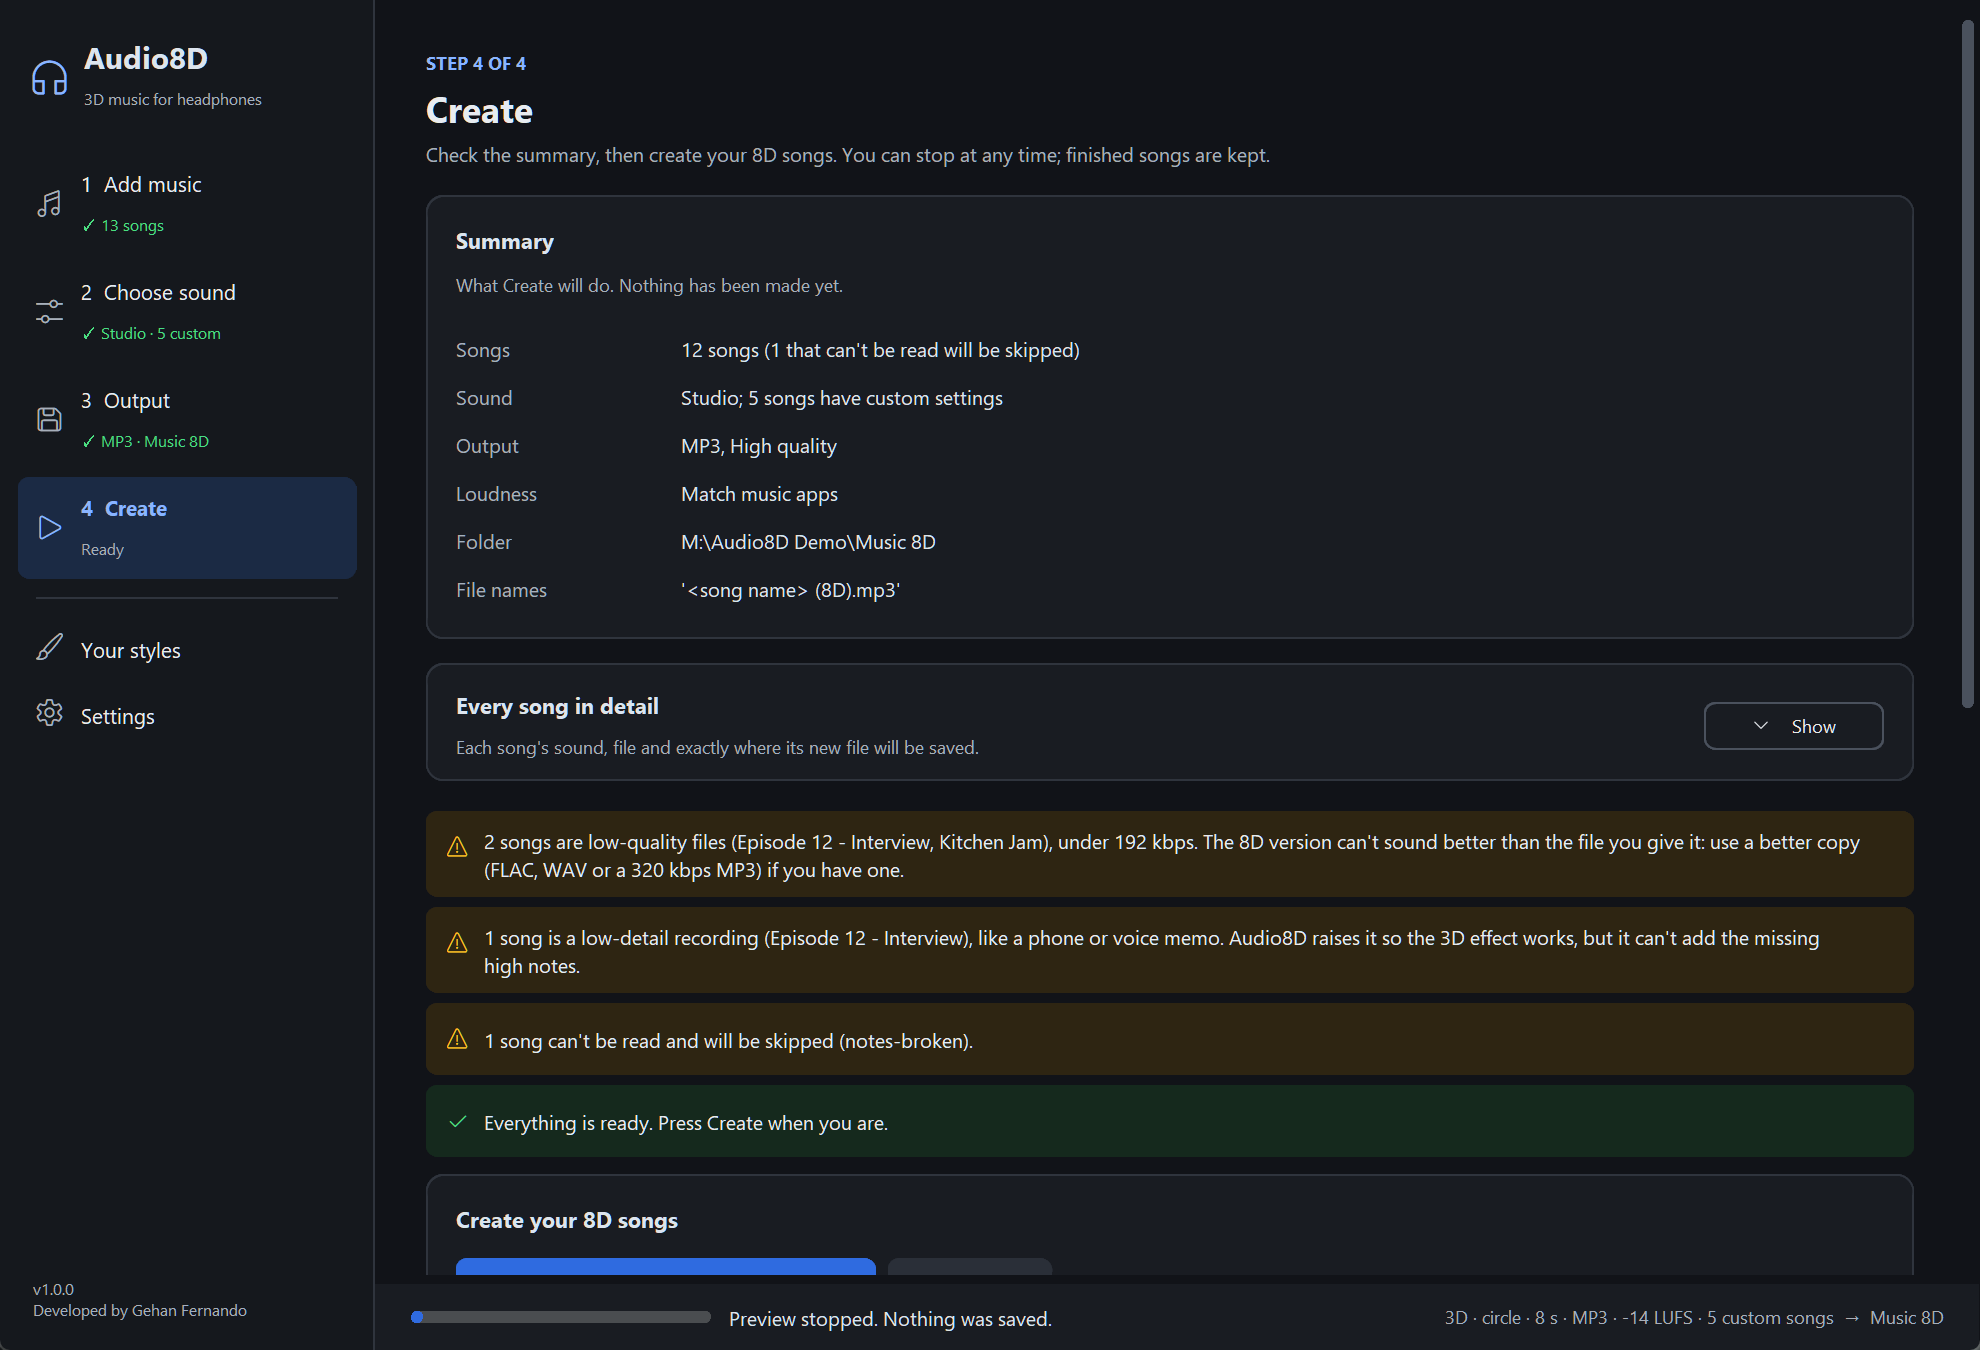This screenshot has height=1350, width=1980.
Task: Expand Every song in detail with Show
Action: 1793,726
